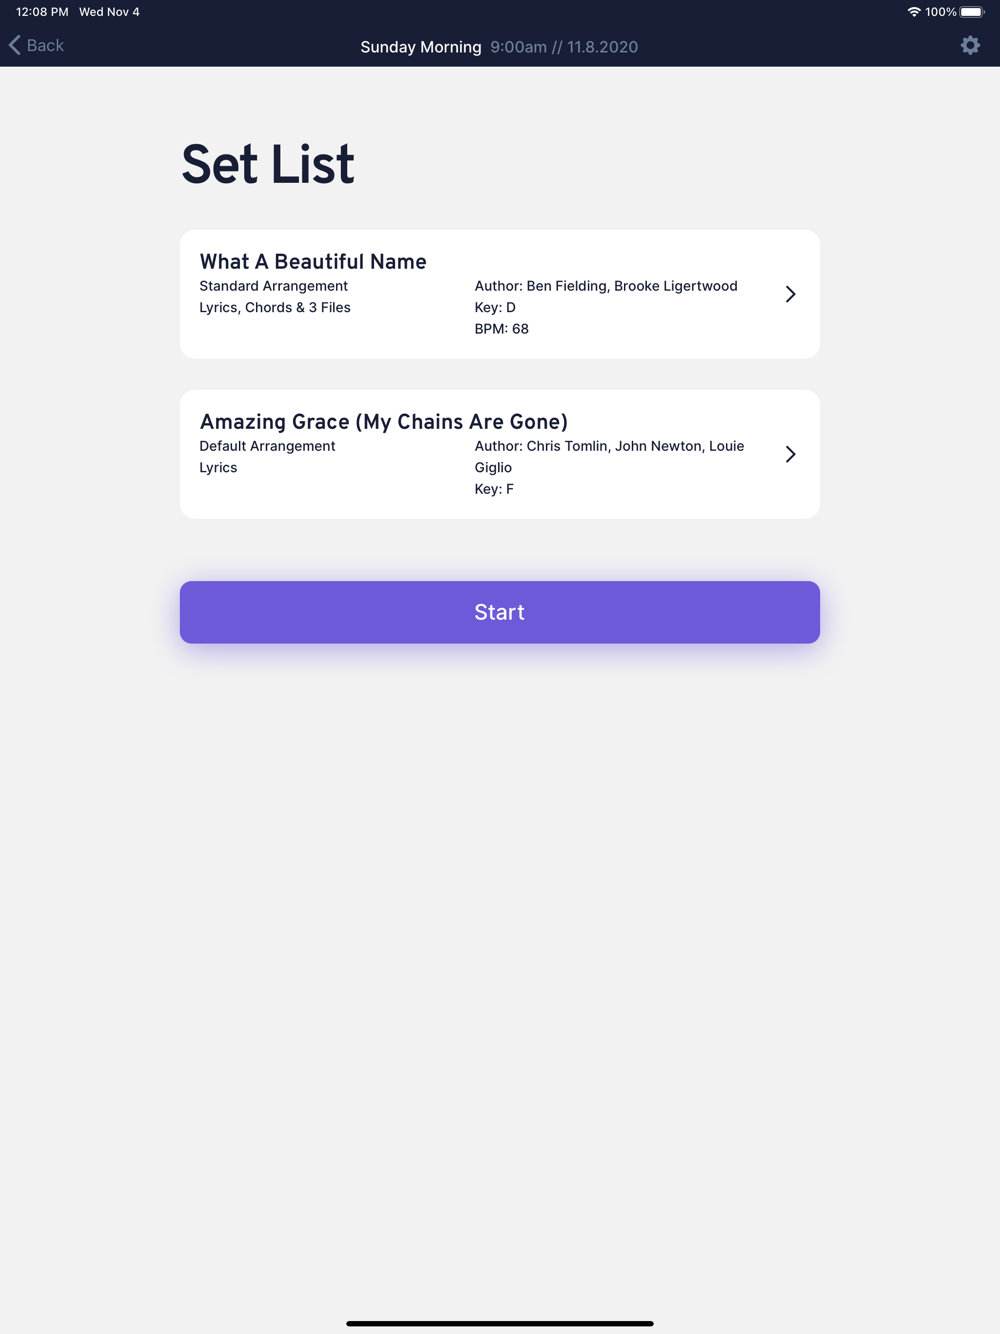The width and height of the screenshot is (1000, 1334).
Task: Select the Sunday Morning service title
Action: coord(421,47)
